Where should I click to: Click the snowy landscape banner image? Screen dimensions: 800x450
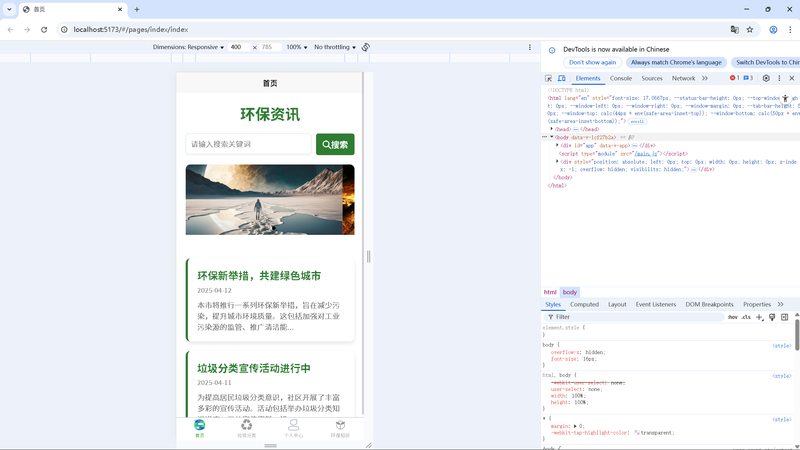[264, 199]
